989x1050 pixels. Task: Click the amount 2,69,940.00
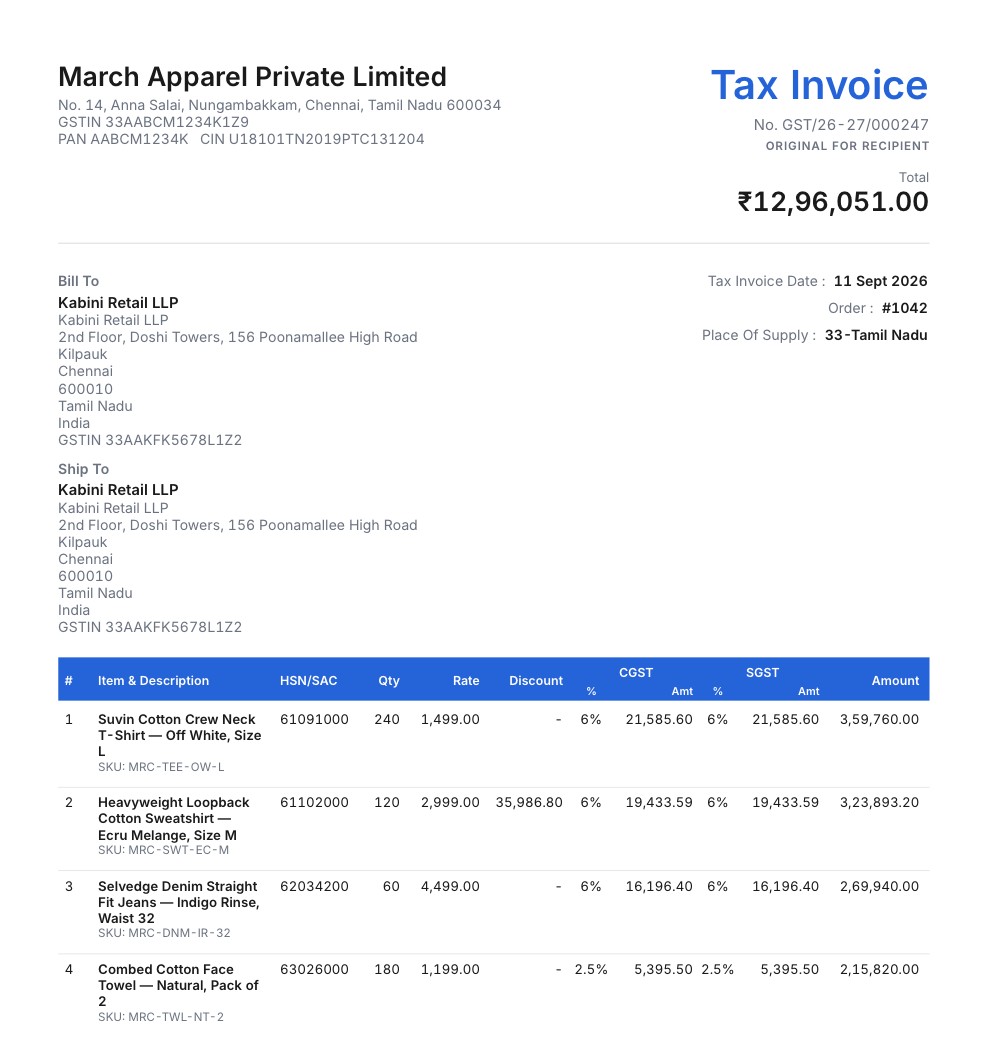click(879, 886)
